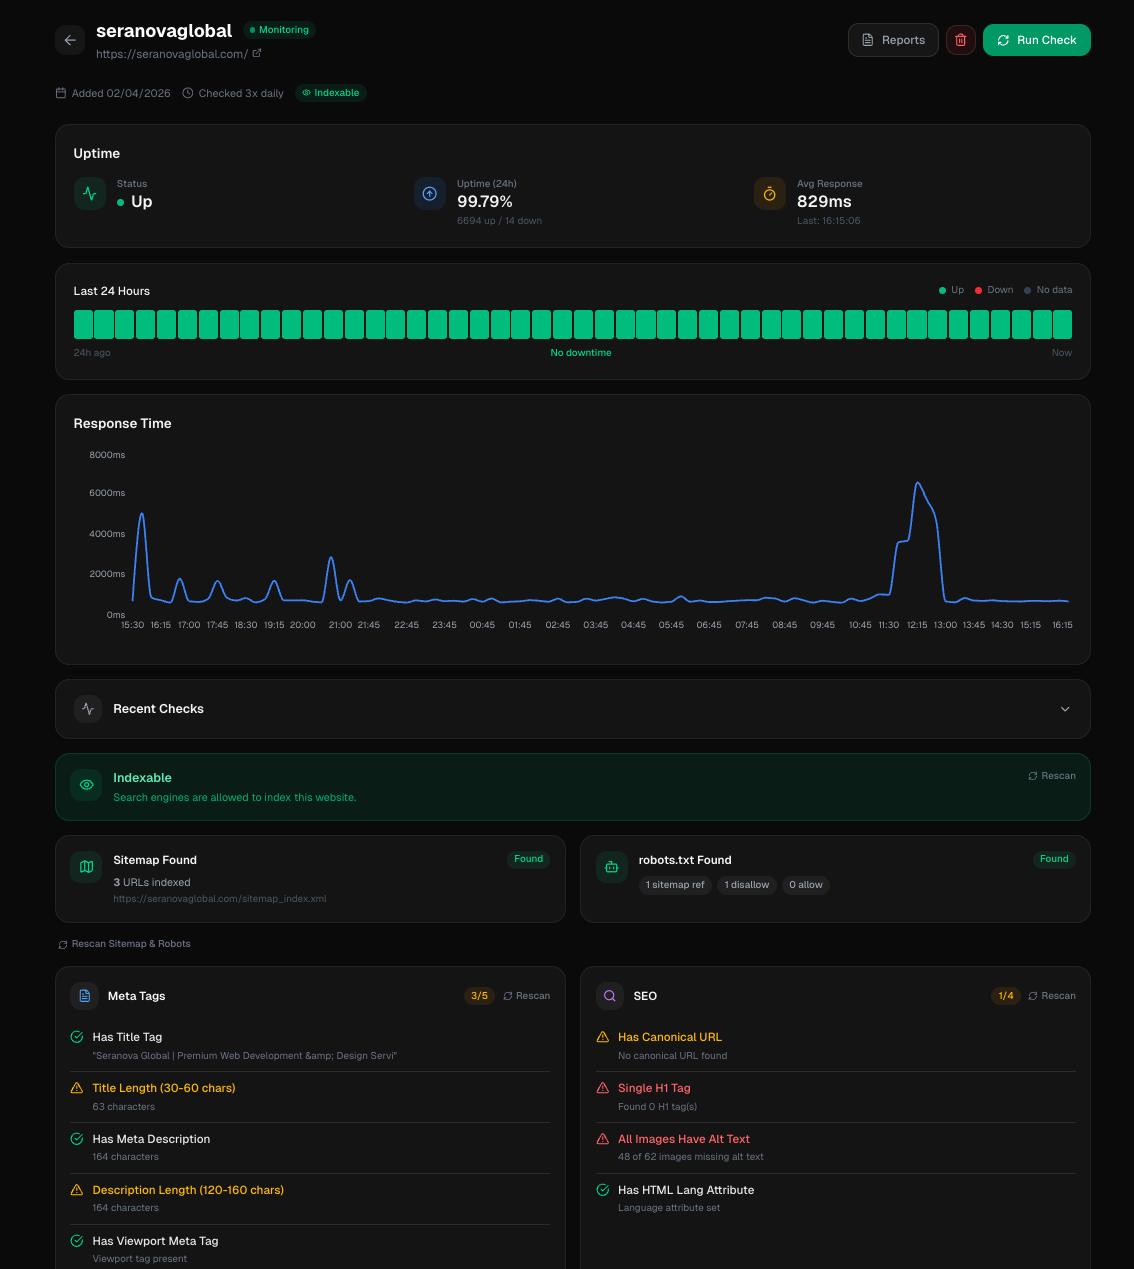The width and height of the screenshot is (1134, 1269).
Task: Select 'Has Canonical URL' row text
Action: (x=670, y=1037)
